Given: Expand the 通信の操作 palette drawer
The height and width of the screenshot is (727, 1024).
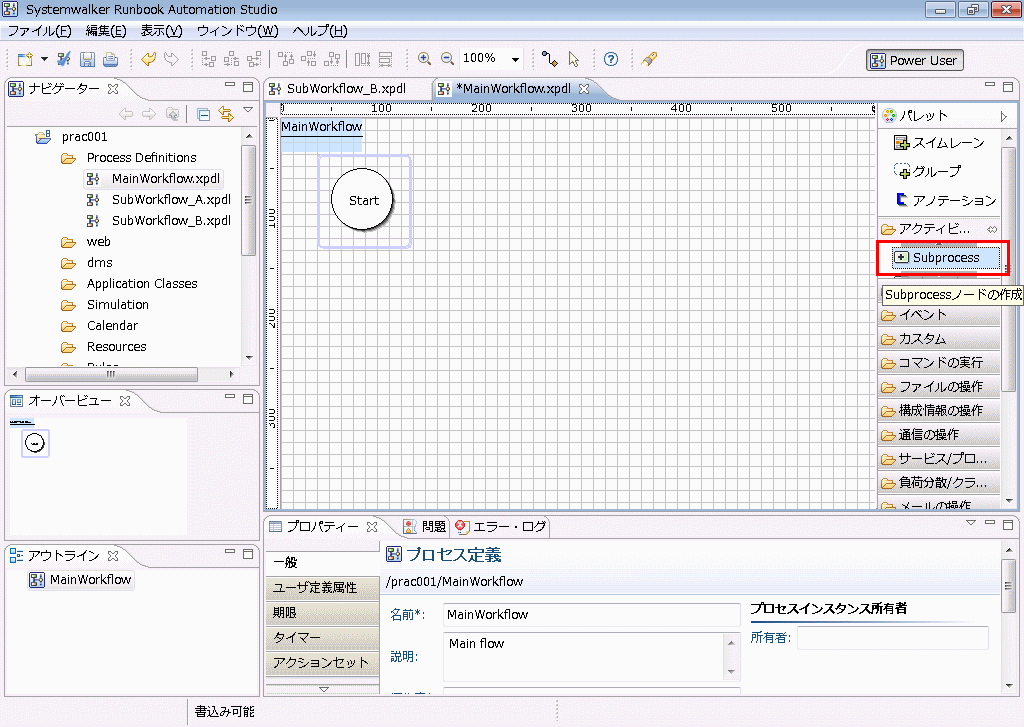Looking at the screenshot, I should 938,434.
